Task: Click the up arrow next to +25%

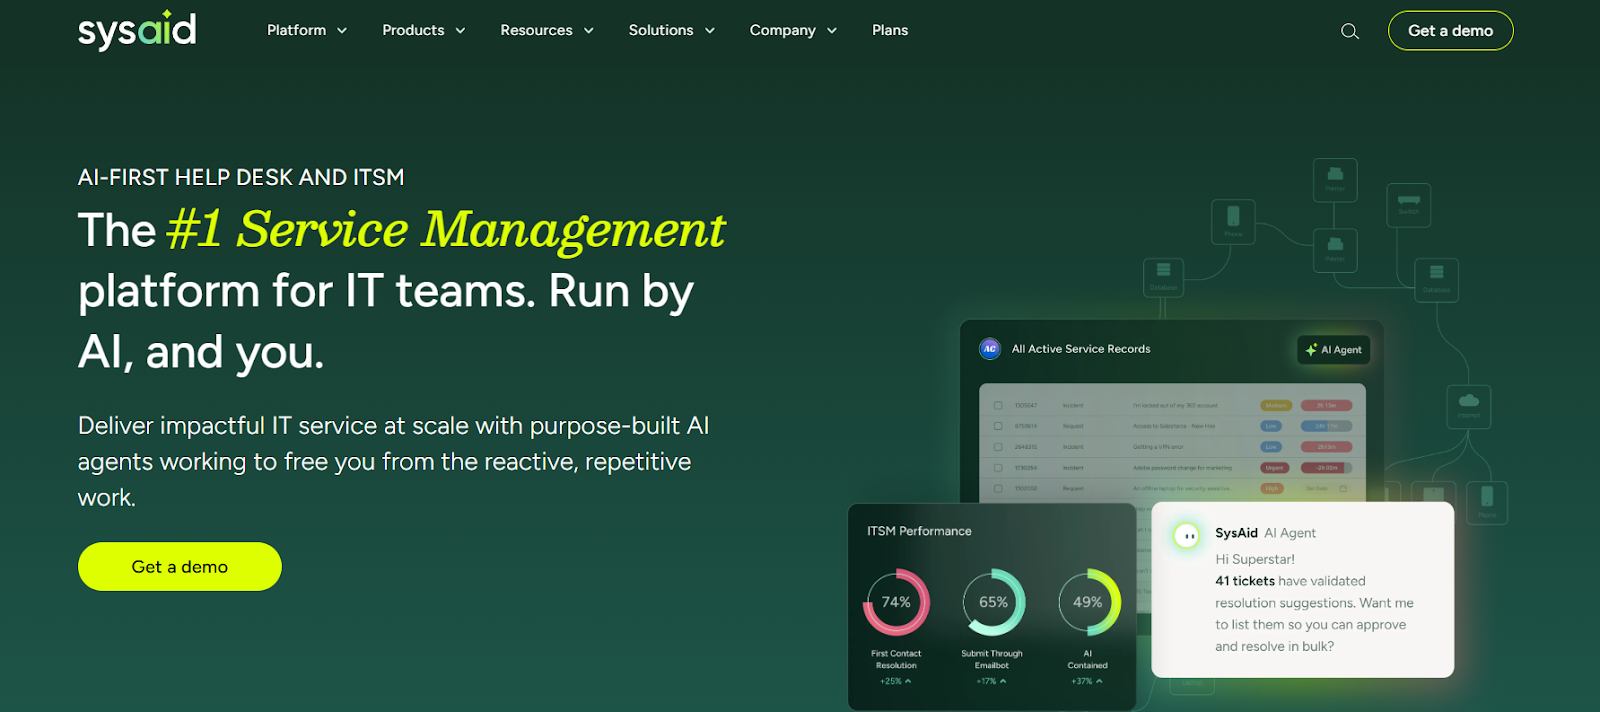Action: coord(908,681)
